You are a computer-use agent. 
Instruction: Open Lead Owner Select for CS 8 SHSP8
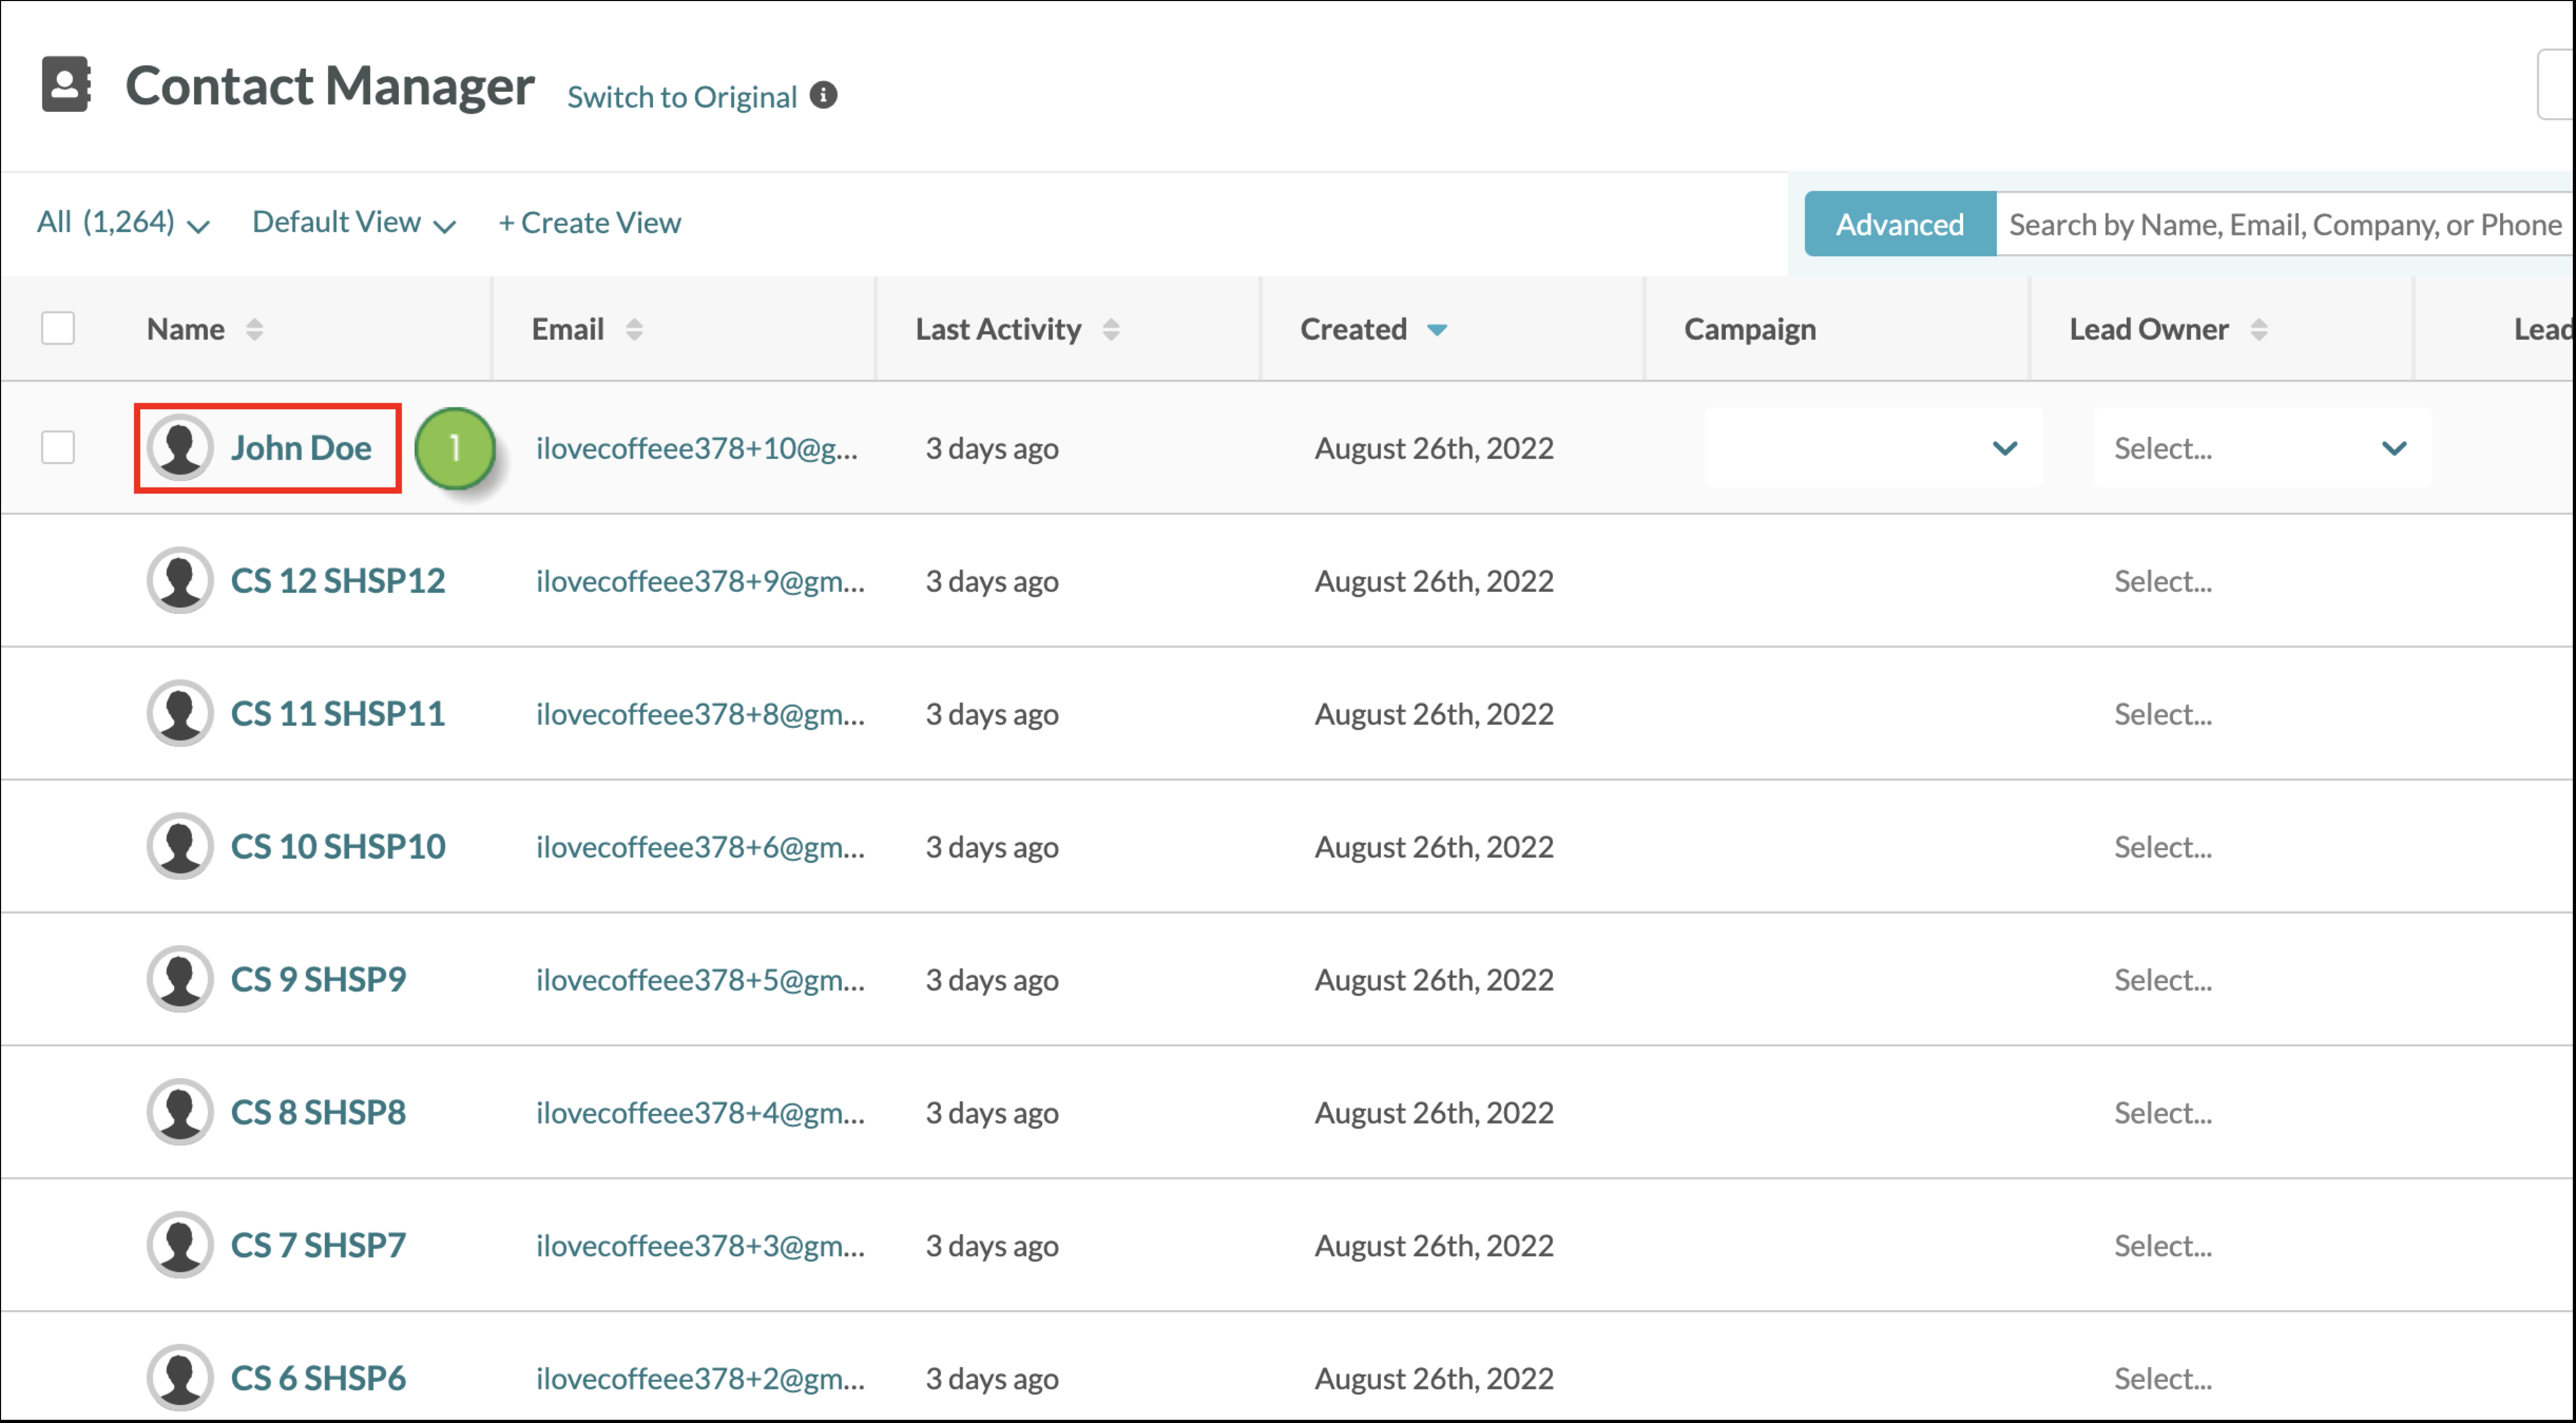click(2163, 1113)
